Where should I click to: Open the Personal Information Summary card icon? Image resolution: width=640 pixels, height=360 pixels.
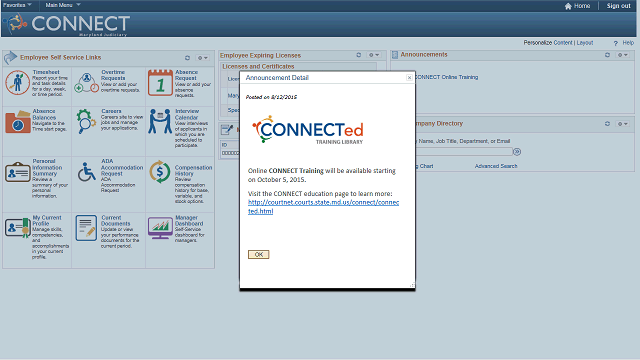[x=18, y=172]
